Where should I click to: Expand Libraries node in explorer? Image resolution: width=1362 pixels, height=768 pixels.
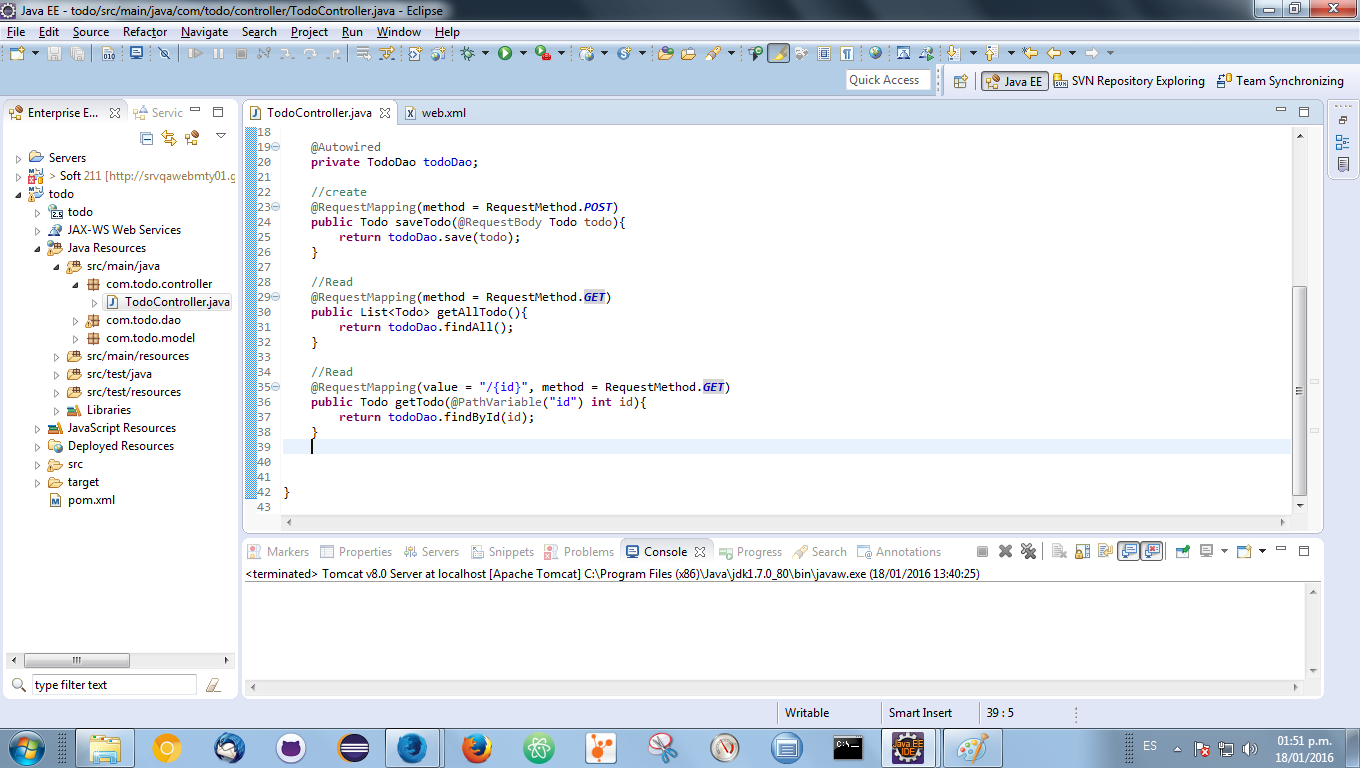click(56, 411)
